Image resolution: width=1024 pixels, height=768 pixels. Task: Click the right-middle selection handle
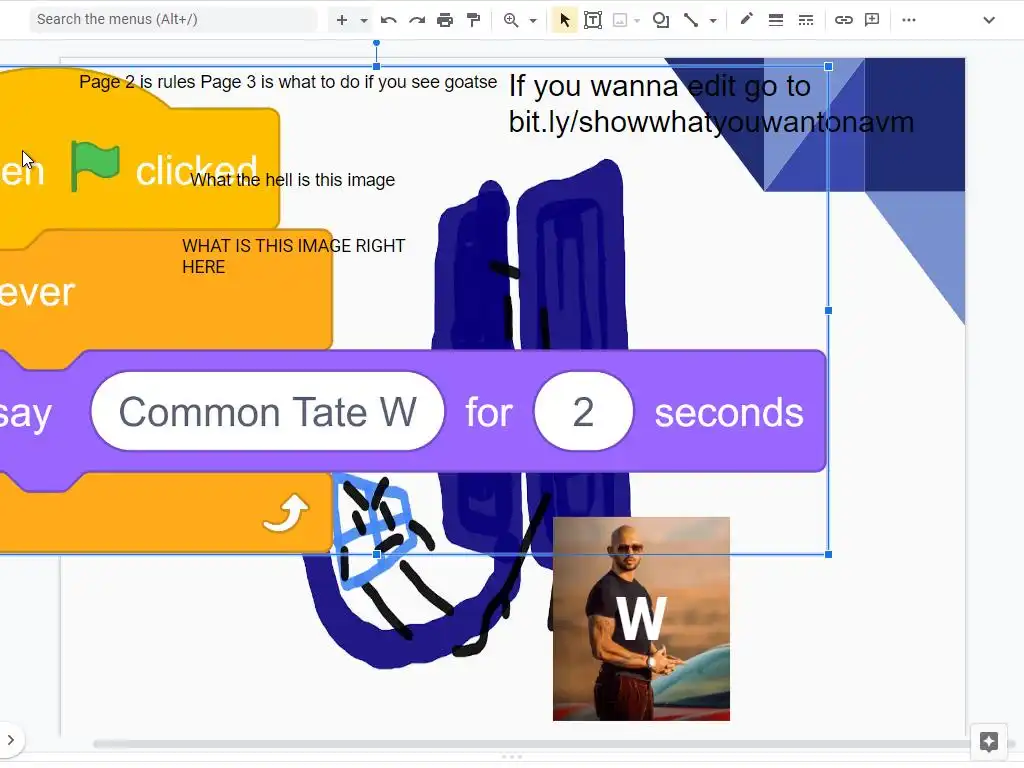click(x=829, y=311)
